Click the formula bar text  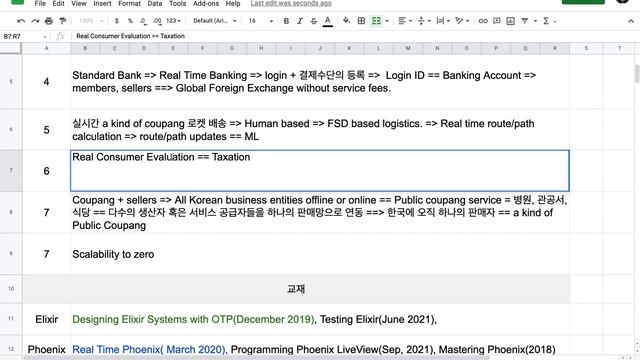130,36
